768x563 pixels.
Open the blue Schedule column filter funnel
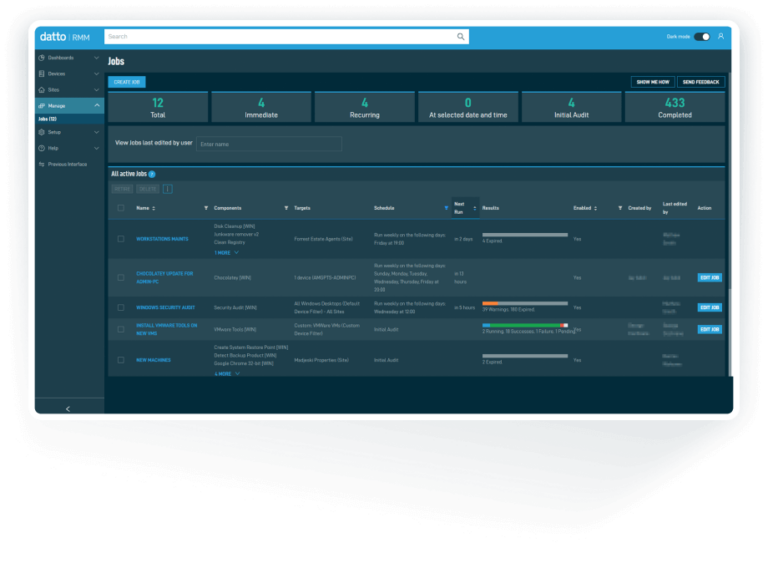(446, 208)
